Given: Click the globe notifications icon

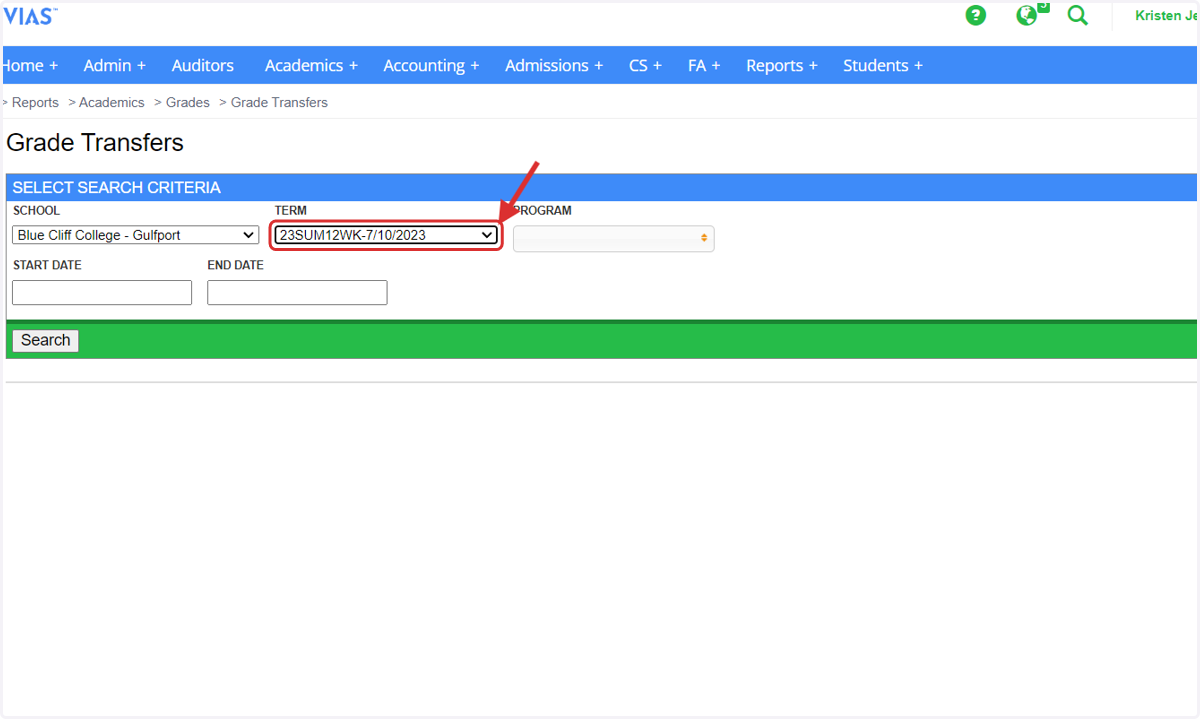Looking at the screenshot, I should pos(1028,16).
